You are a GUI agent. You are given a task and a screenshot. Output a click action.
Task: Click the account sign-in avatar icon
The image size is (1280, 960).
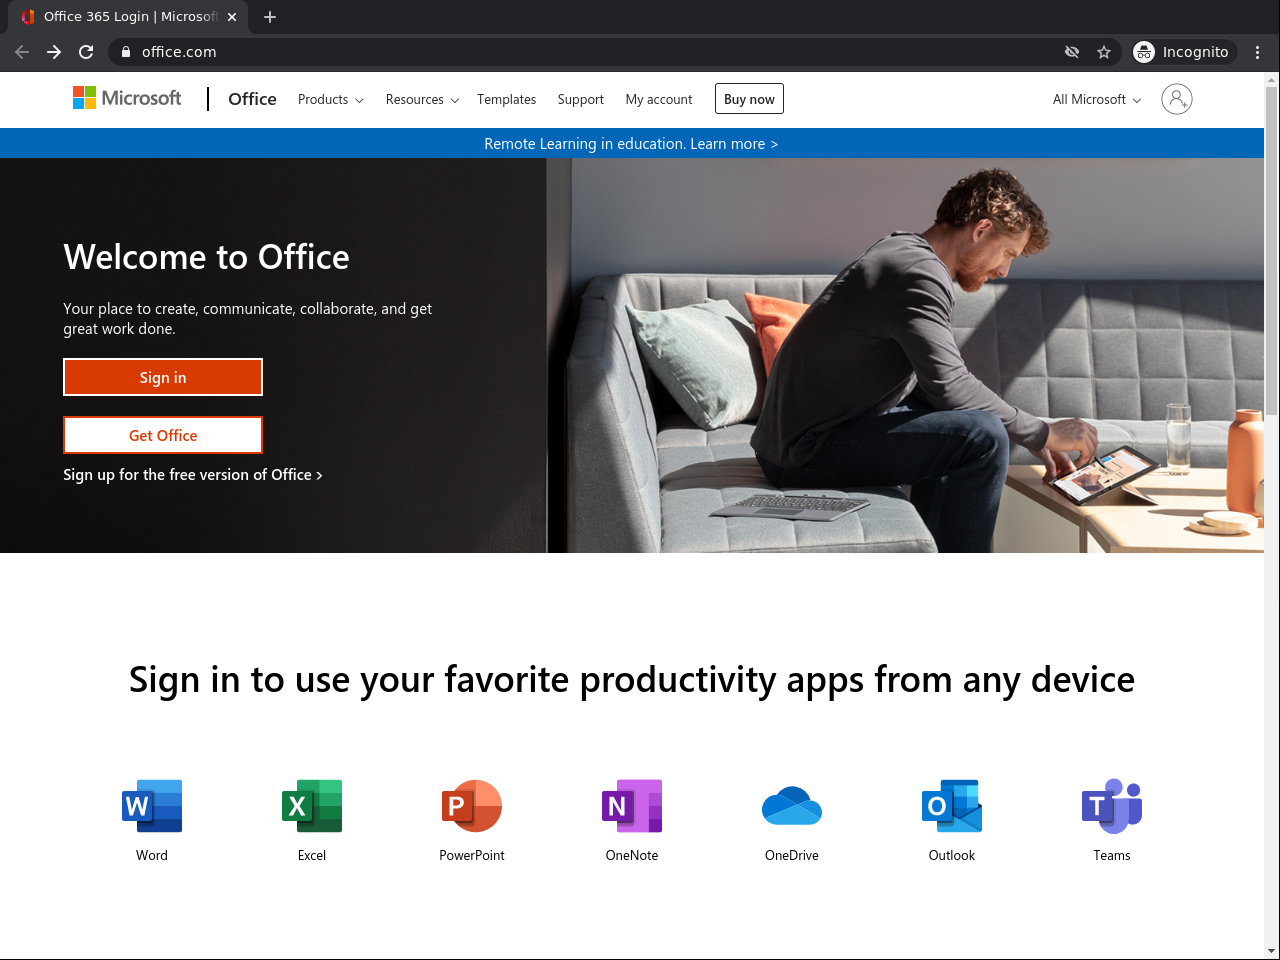click(1177, 99)
